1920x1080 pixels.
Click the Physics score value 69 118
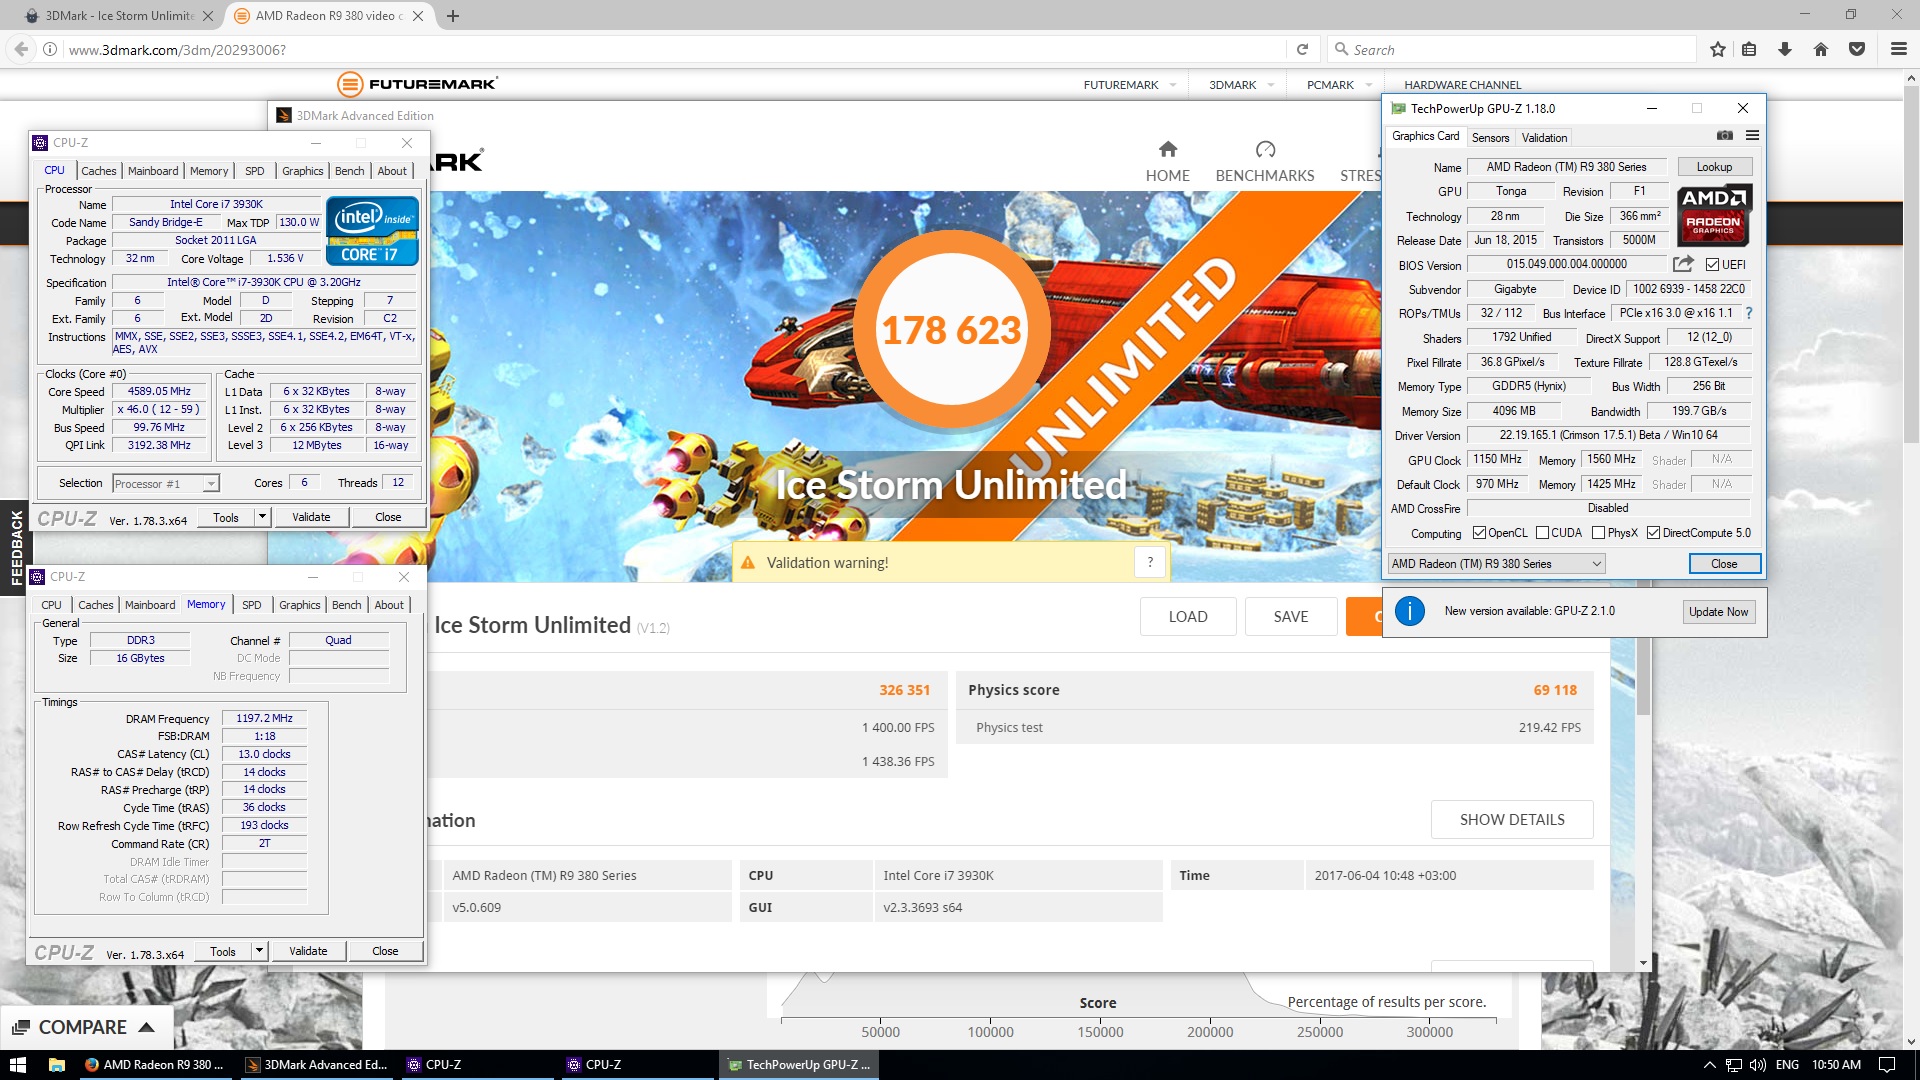pos(1555,690)
